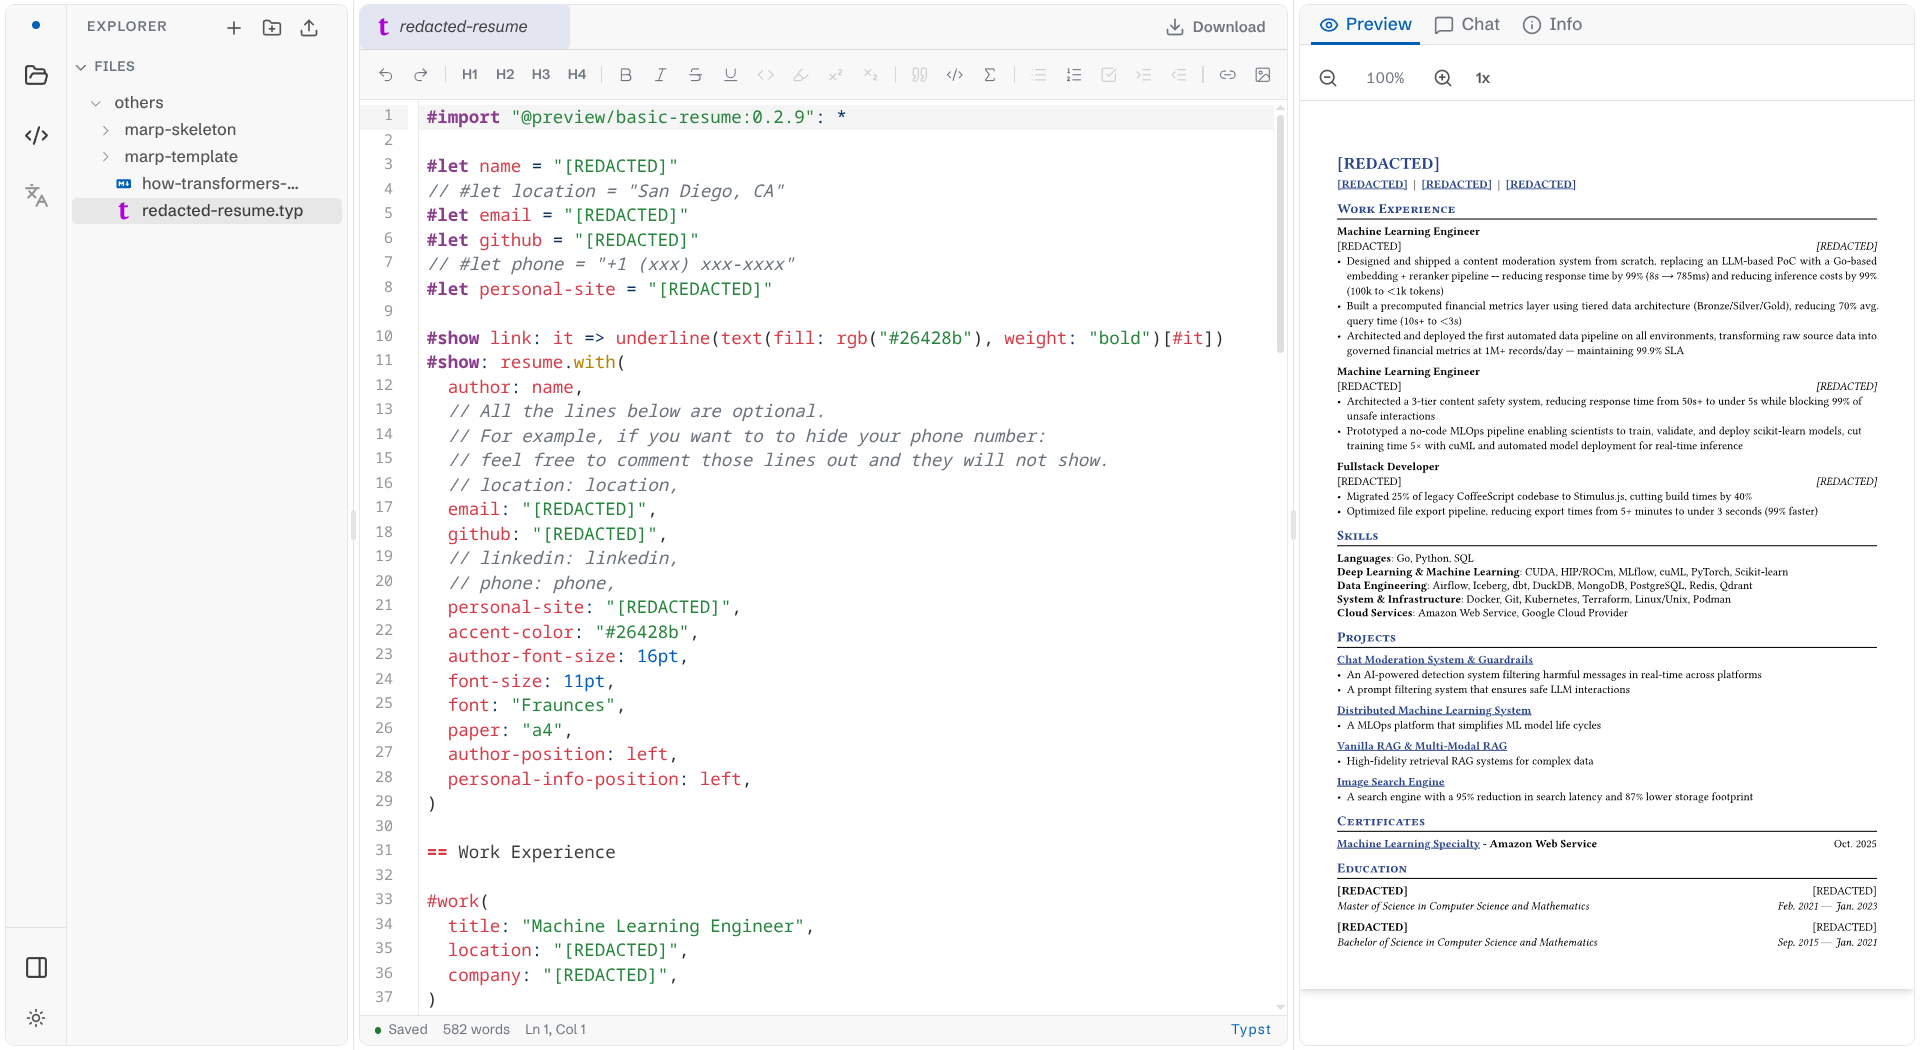Apply italic formatting from the toolbar
The width and height of the screenshot is (1920, 1050).
(660, 75)
